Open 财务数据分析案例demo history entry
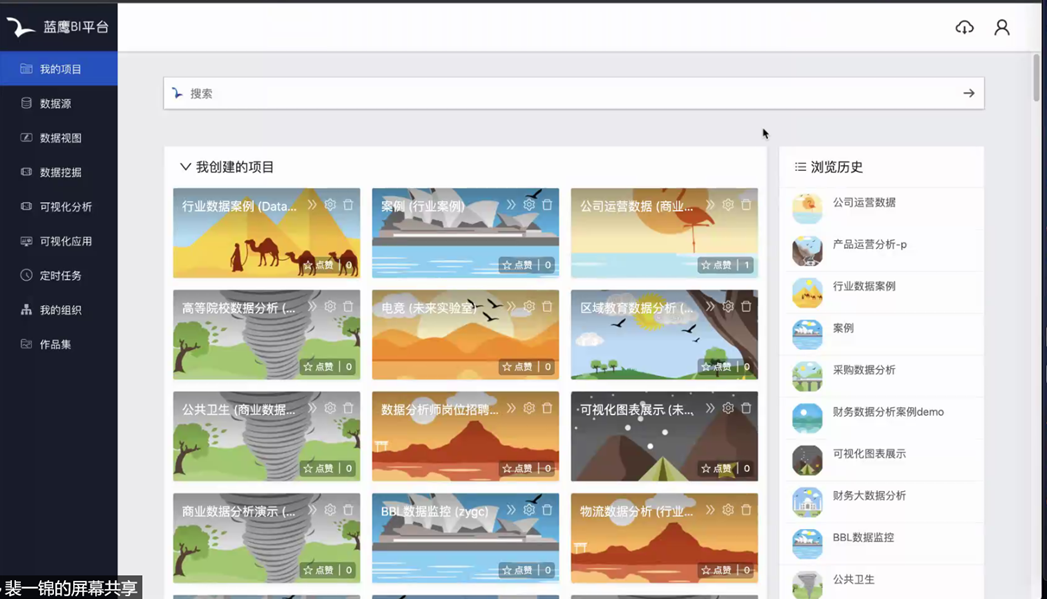Image resolution: width=1047 pixels, height=599 pixels. (887, 412)
